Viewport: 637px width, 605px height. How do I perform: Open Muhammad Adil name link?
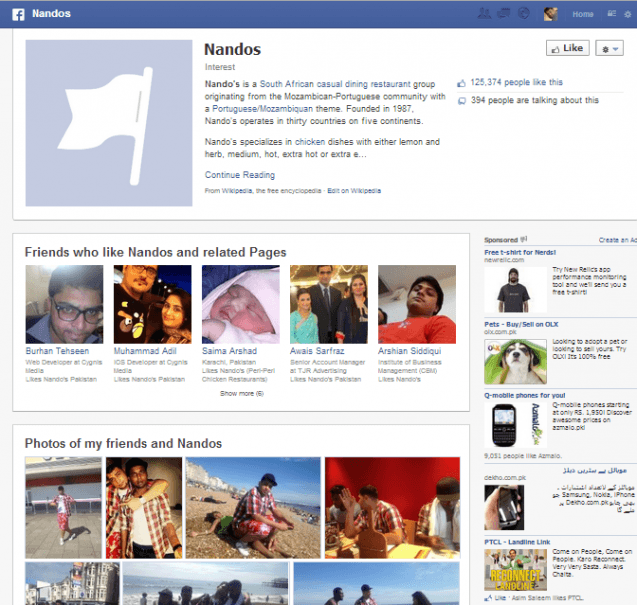(145, 351)
